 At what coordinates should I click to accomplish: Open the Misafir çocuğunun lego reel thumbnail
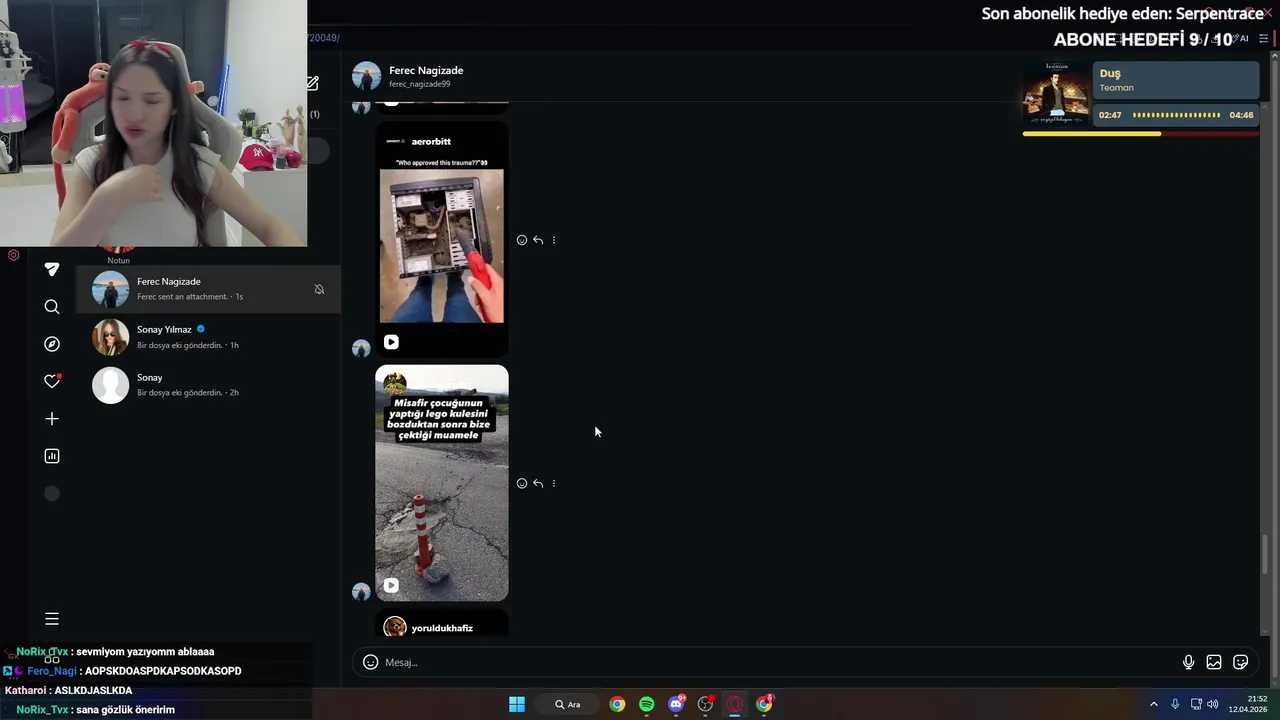pyautogui.click(x=442, y=483)
